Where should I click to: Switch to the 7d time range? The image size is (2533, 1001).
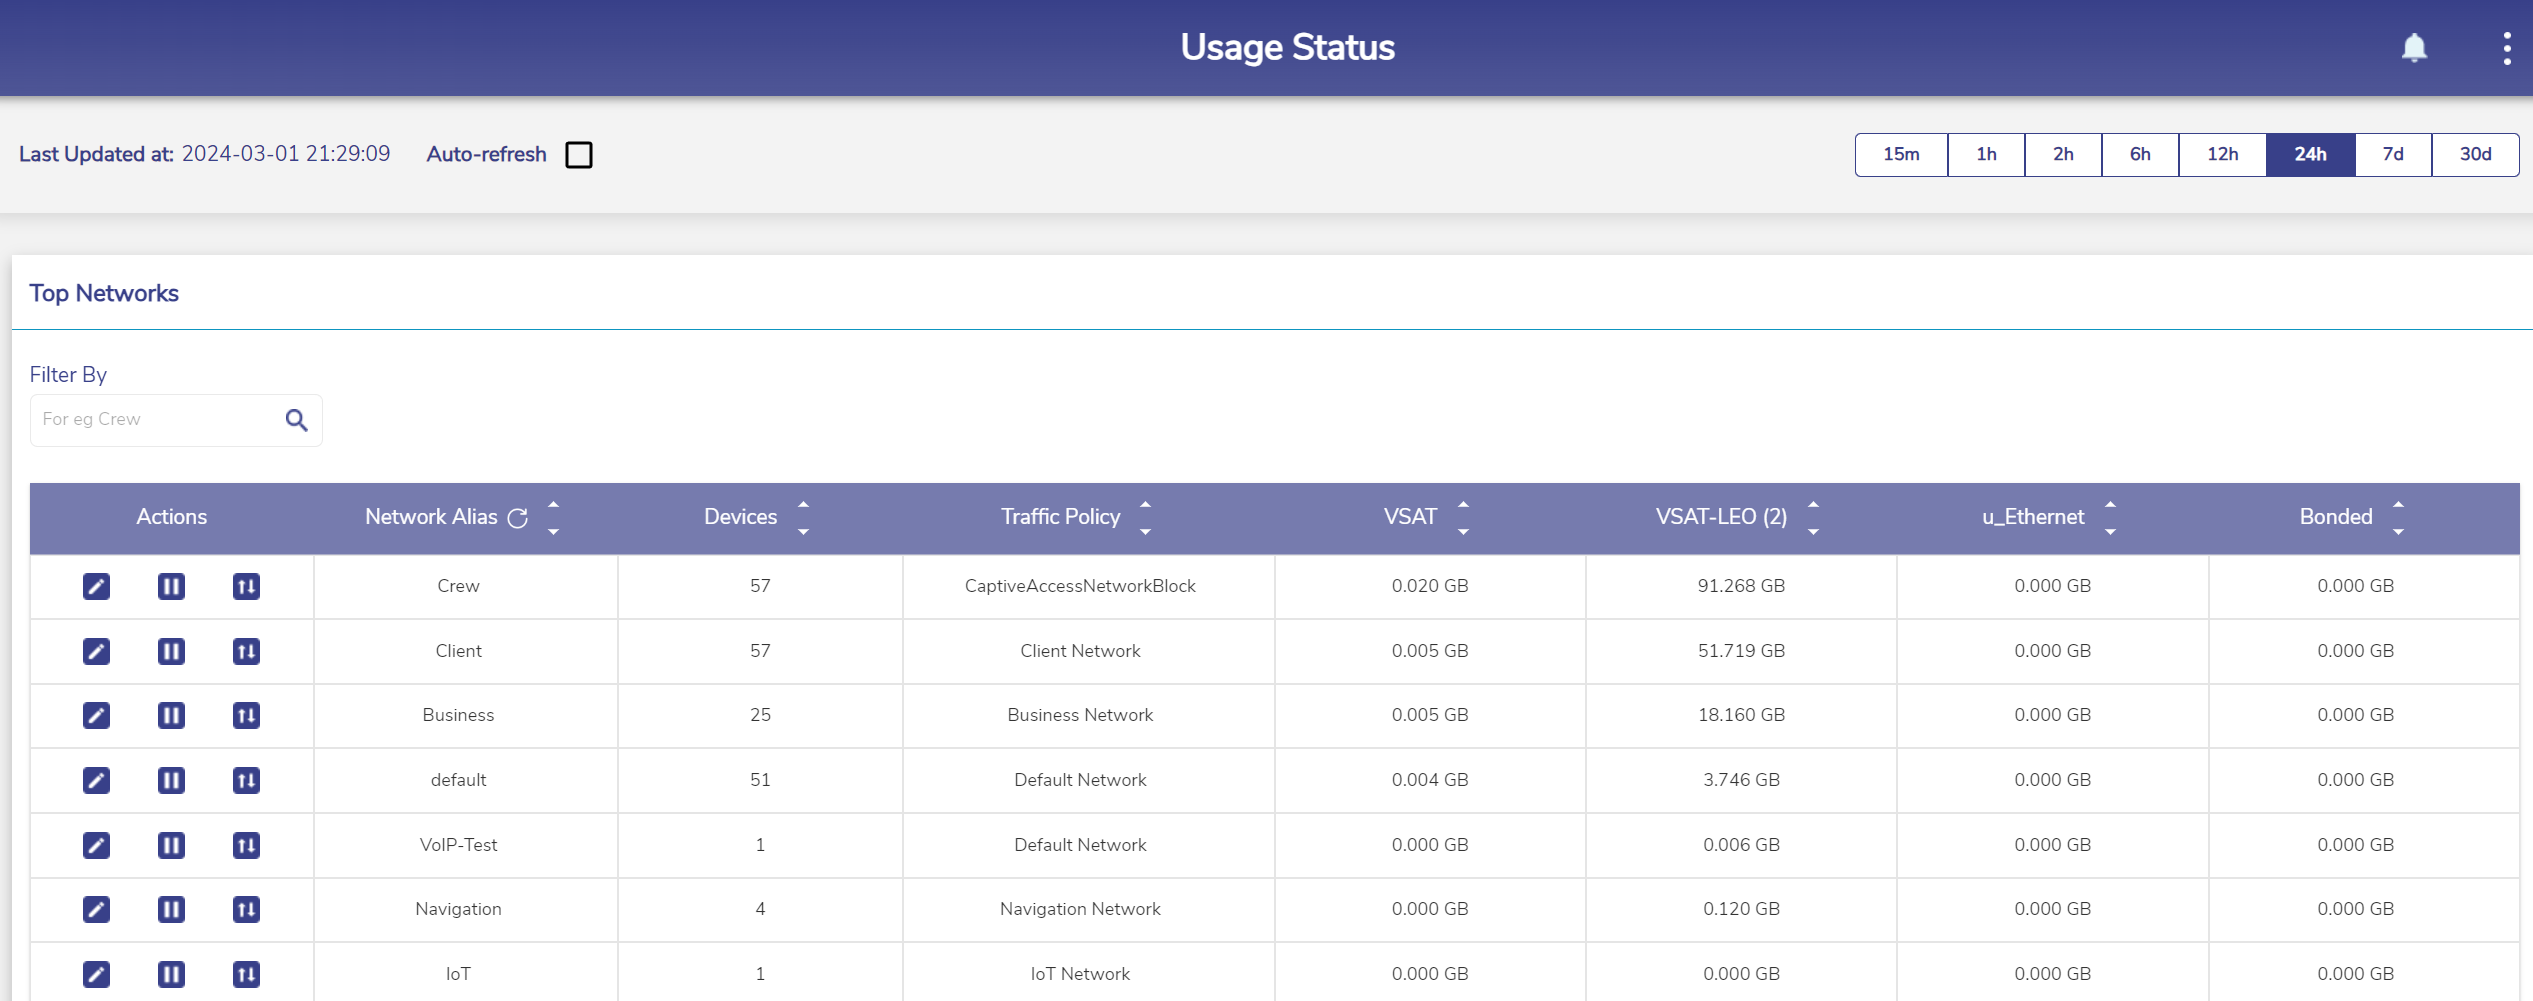coord(2392,154)
